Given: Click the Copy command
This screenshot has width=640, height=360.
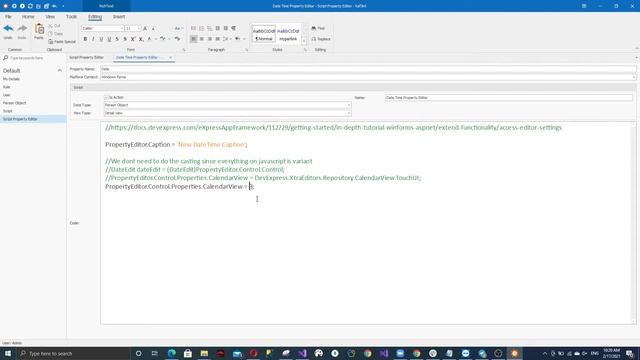Looking at the screenshot, I should [56, 33].
